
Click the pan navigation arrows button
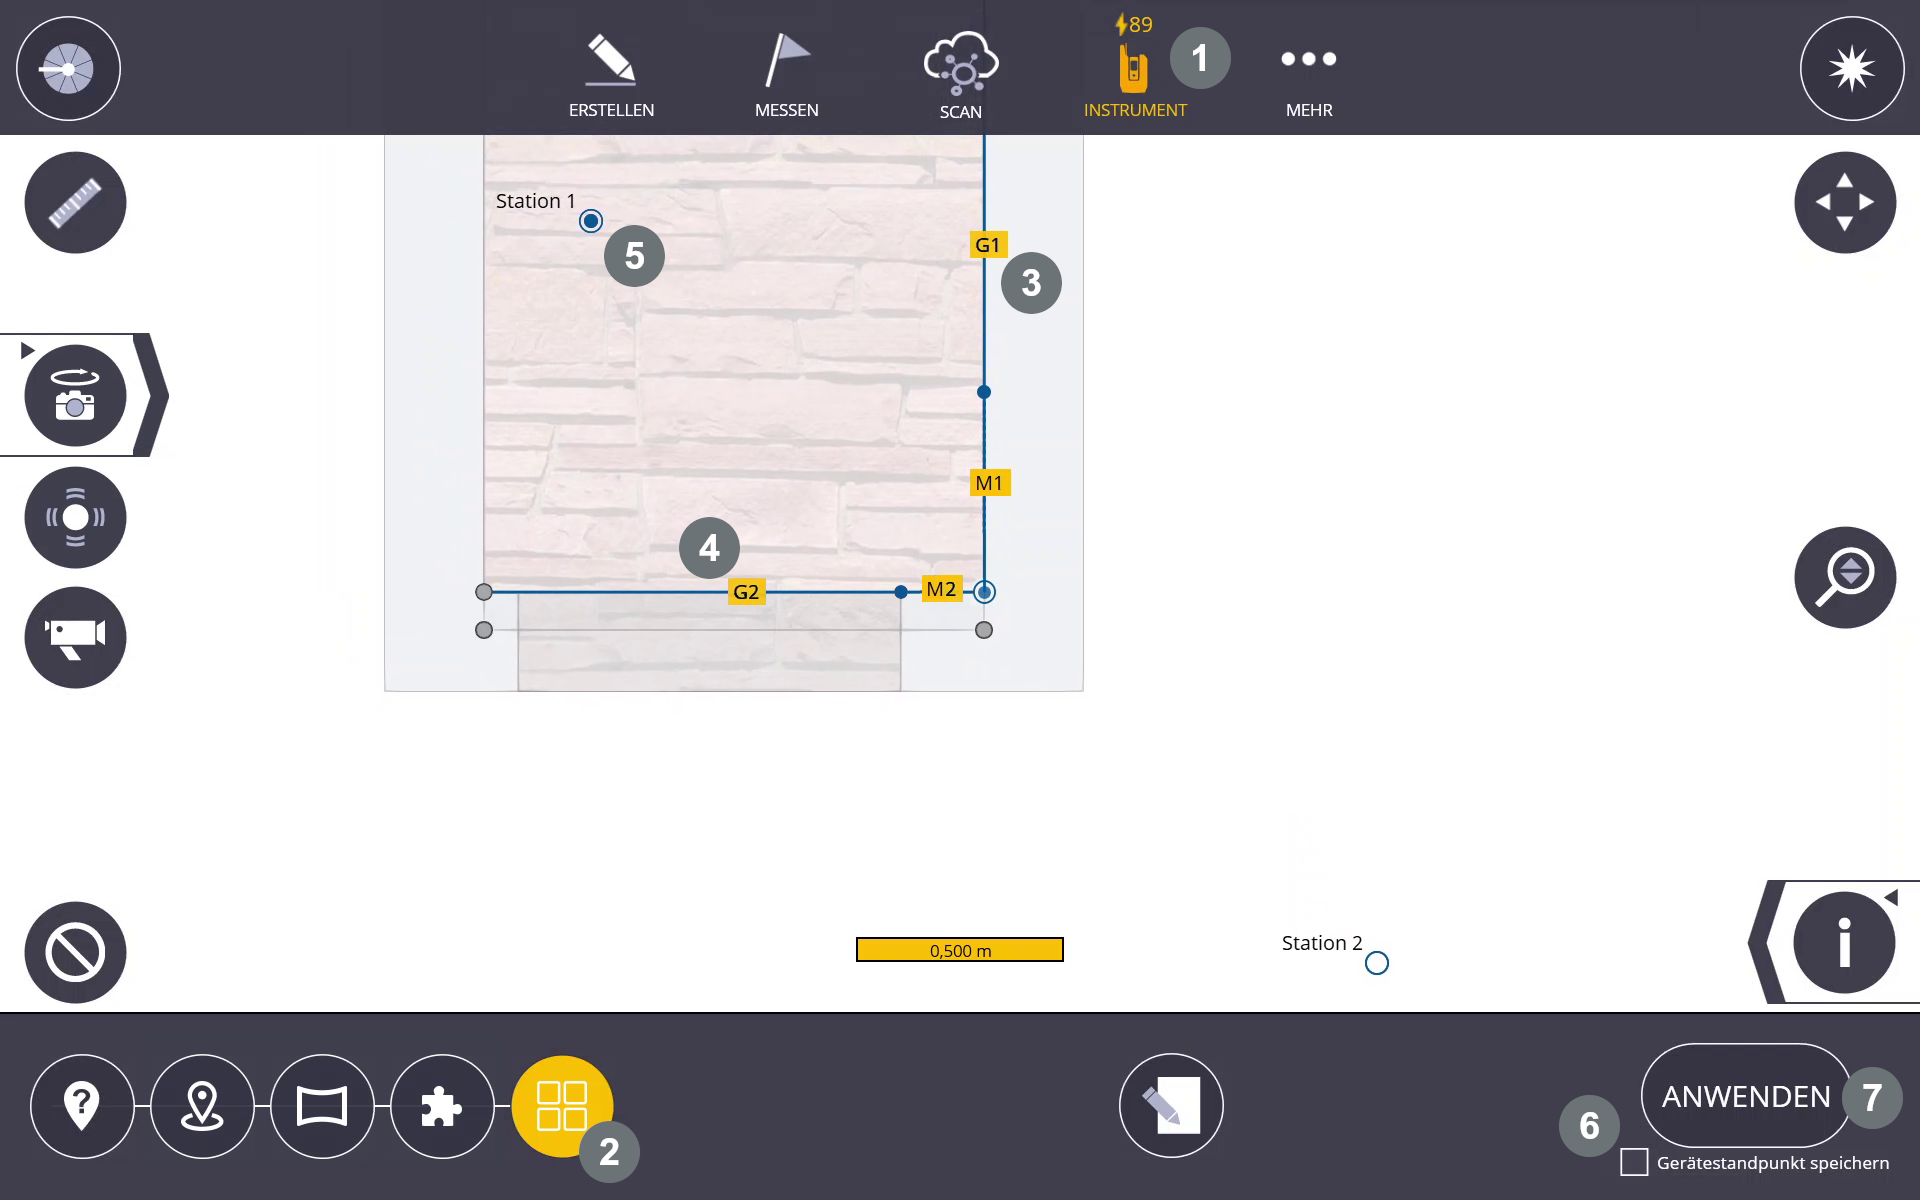pyautogui.click(x=1844, y=203)
